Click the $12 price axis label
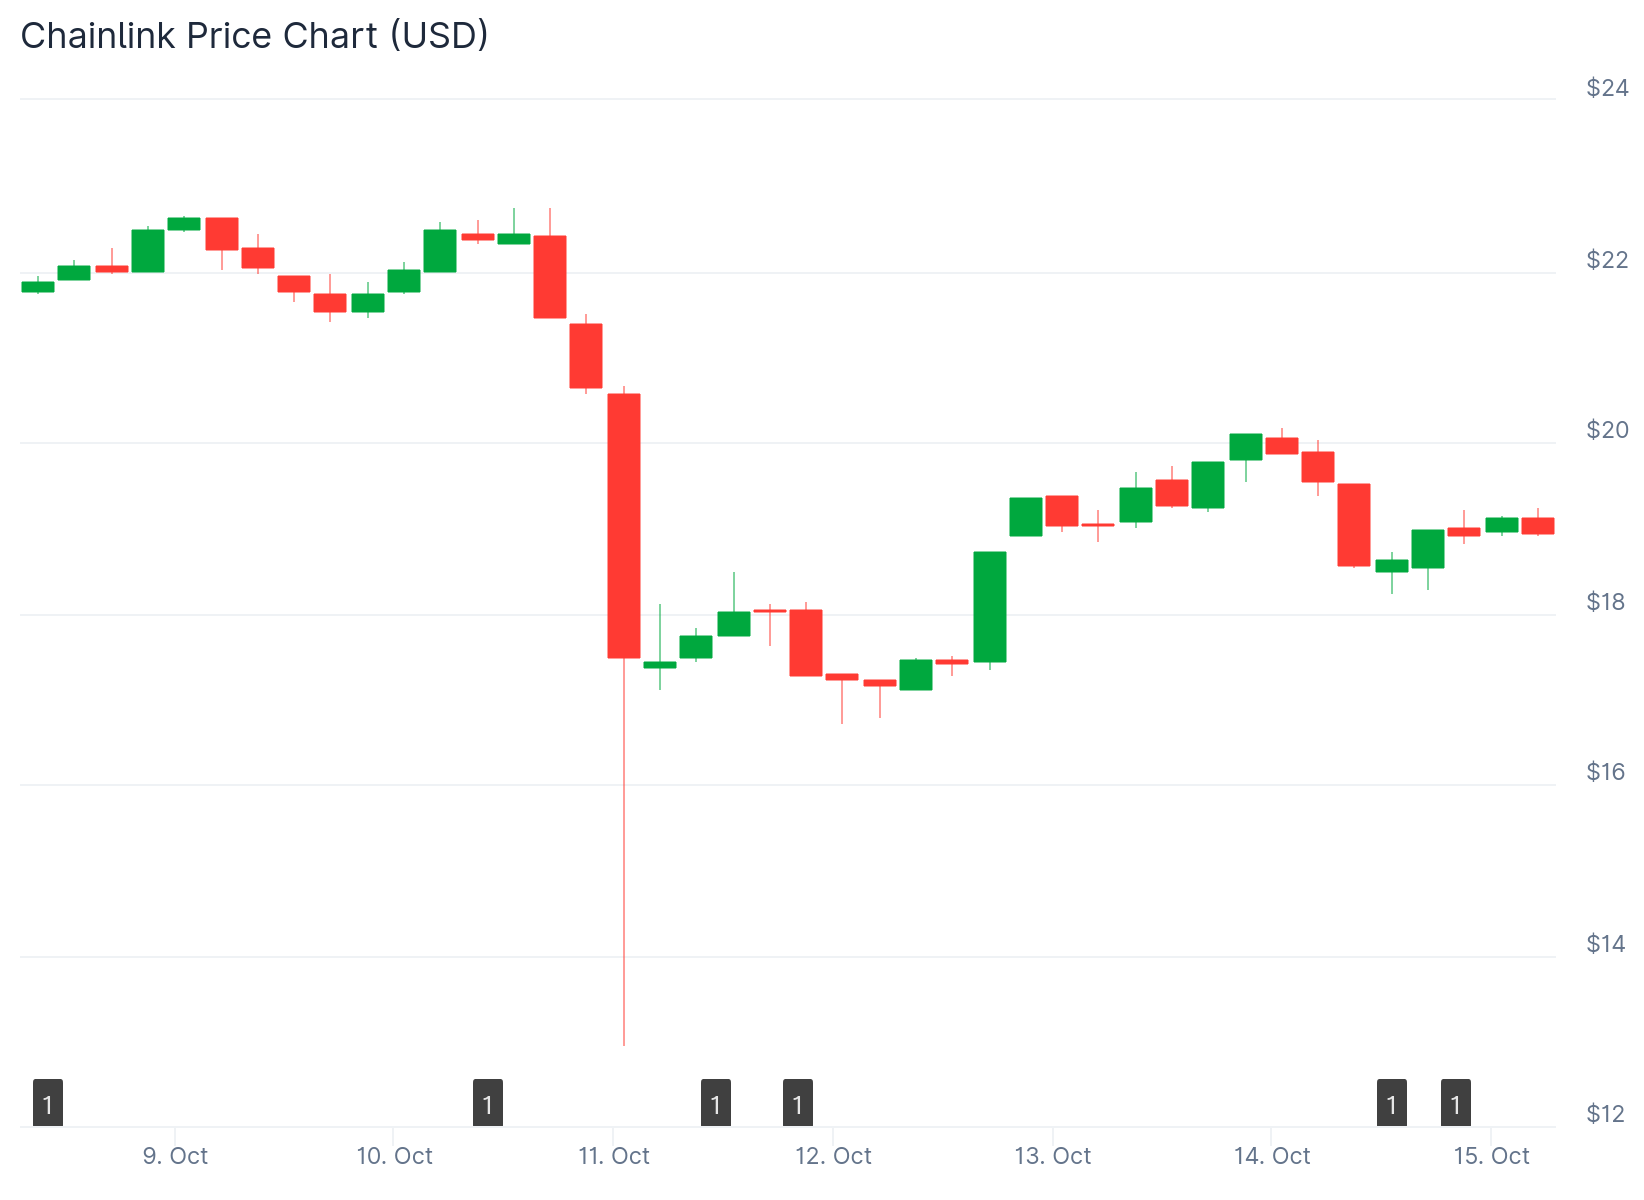Screen dimensions: 1644x1200 (1607, 1114)
